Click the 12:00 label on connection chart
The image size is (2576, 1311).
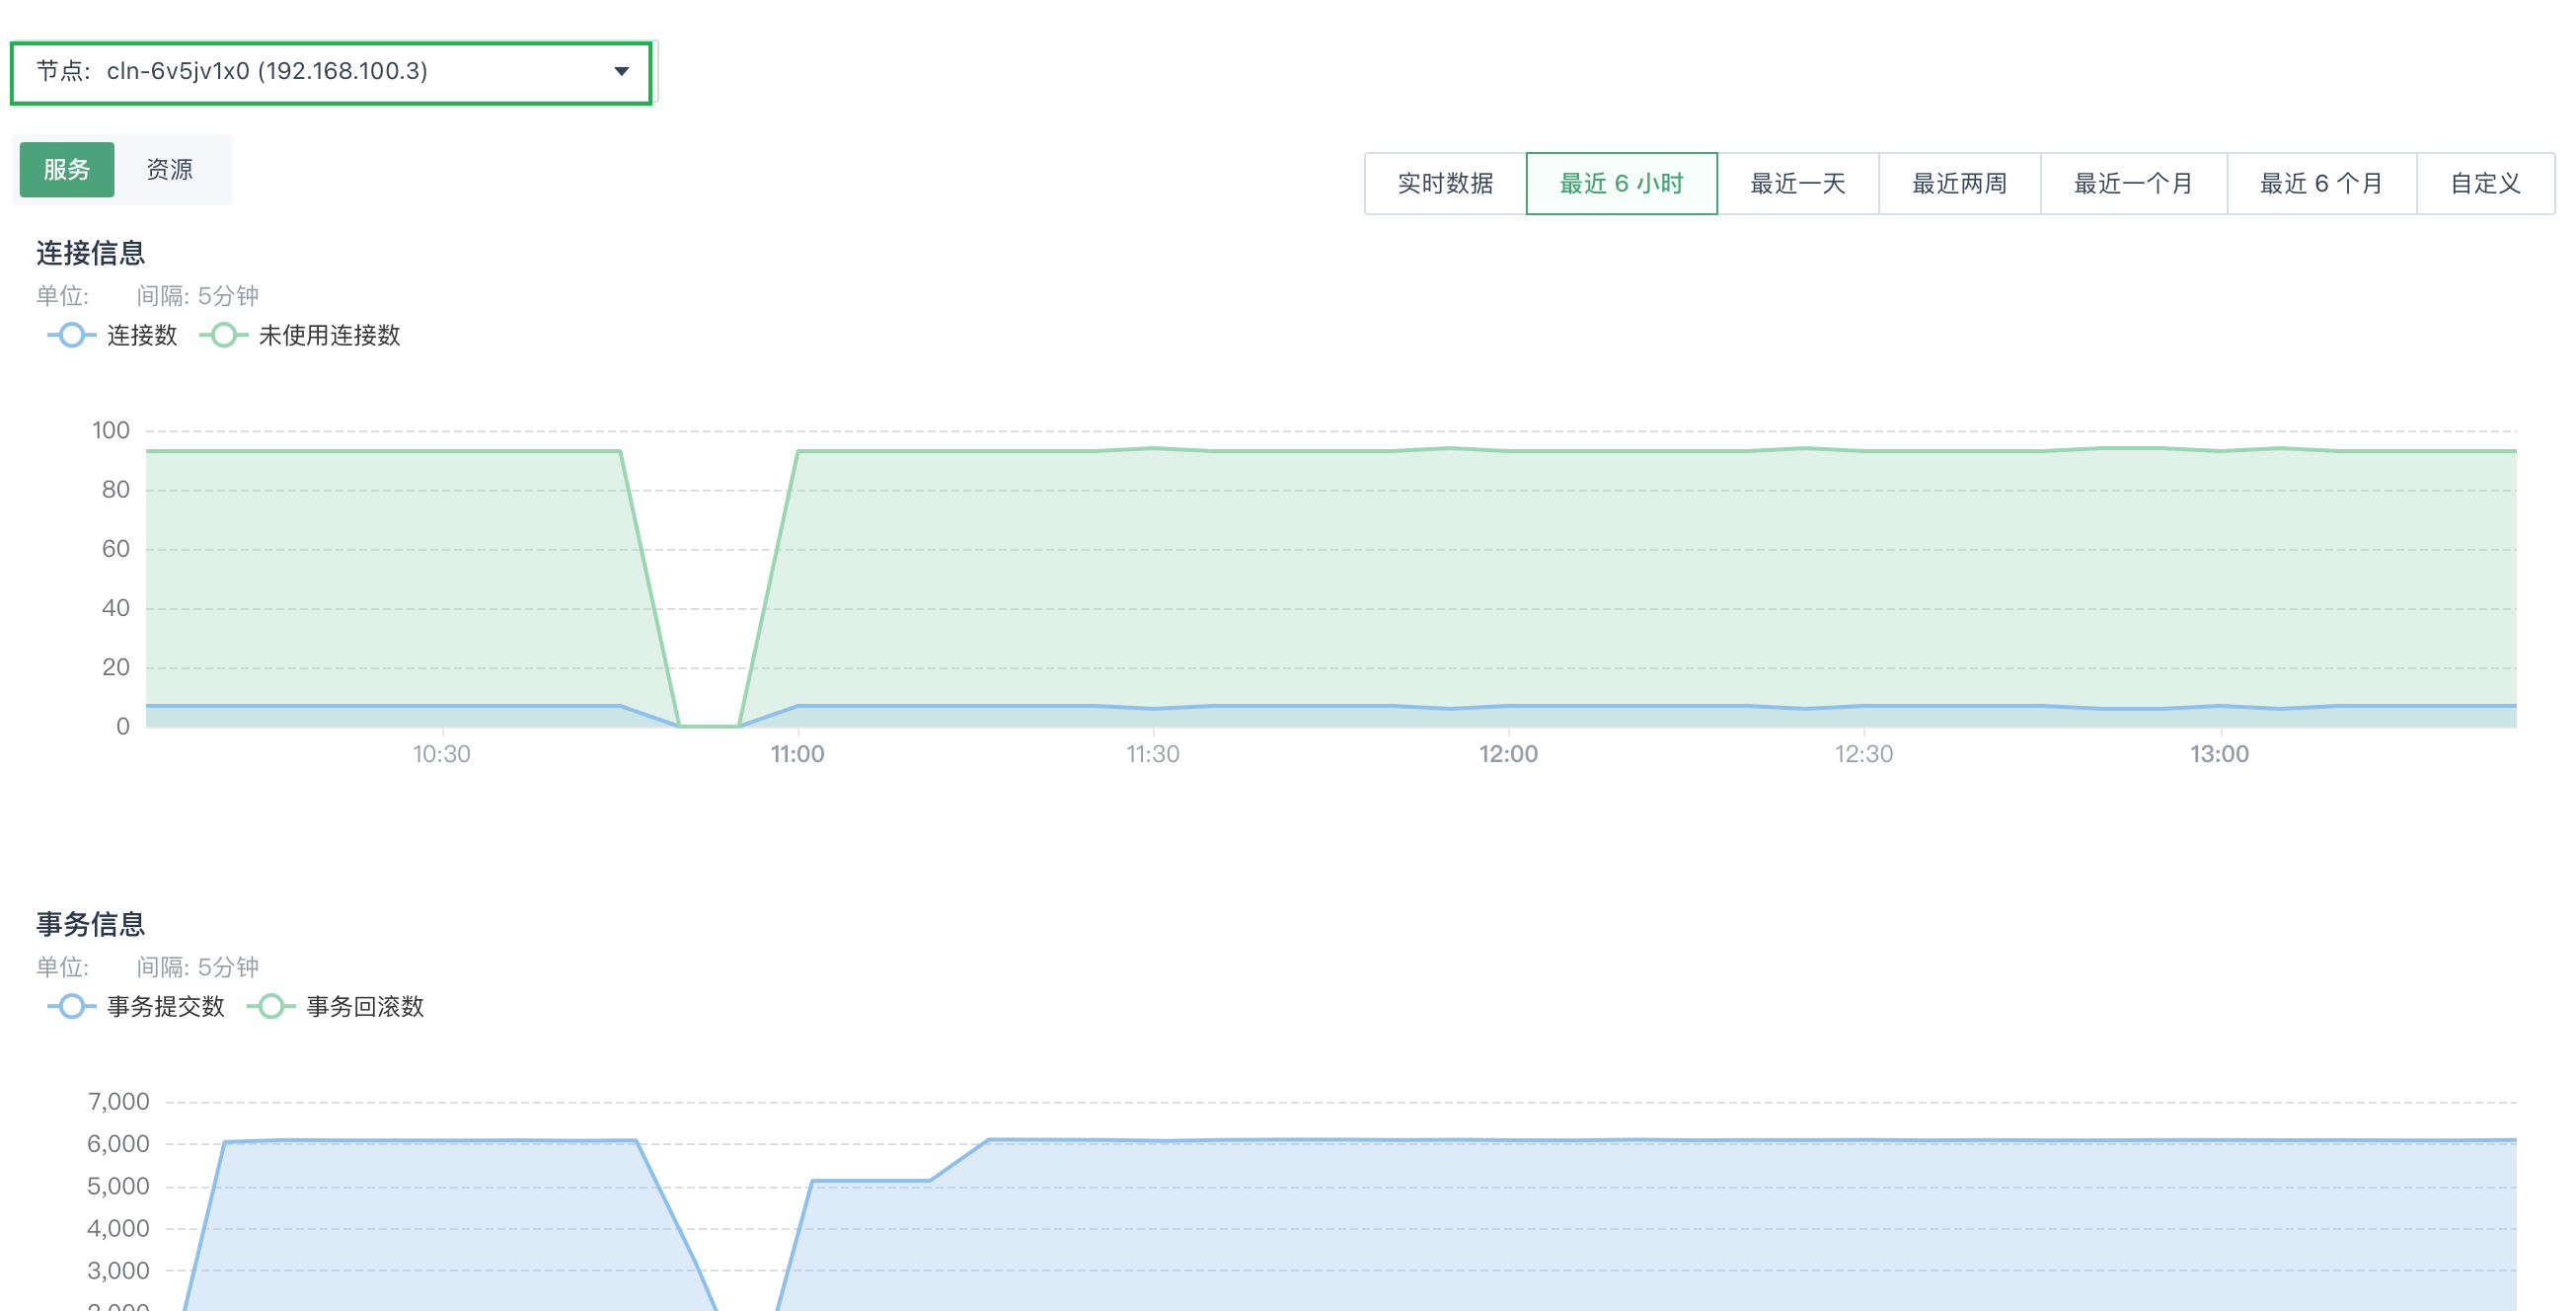(1508, 754)
